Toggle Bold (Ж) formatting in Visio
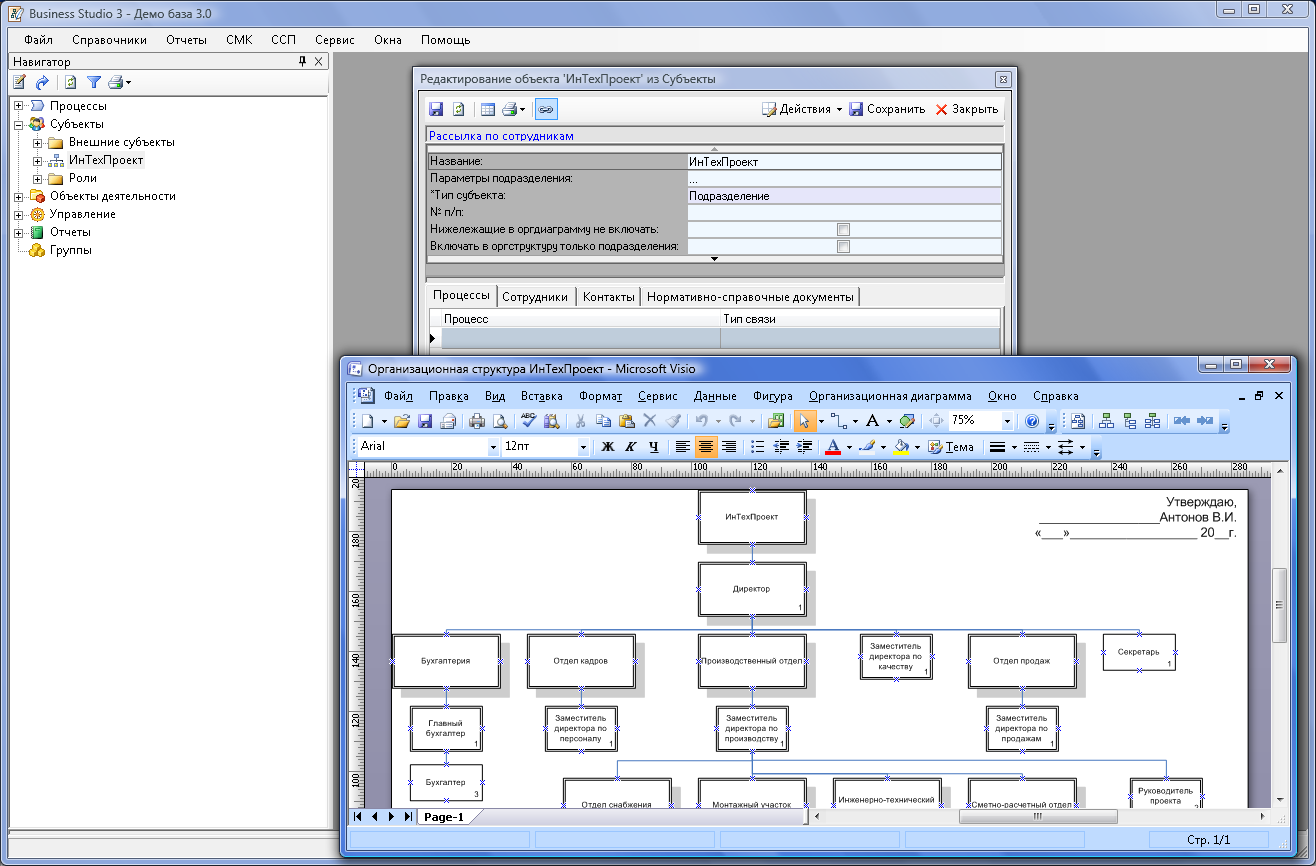 click(607, 447)
